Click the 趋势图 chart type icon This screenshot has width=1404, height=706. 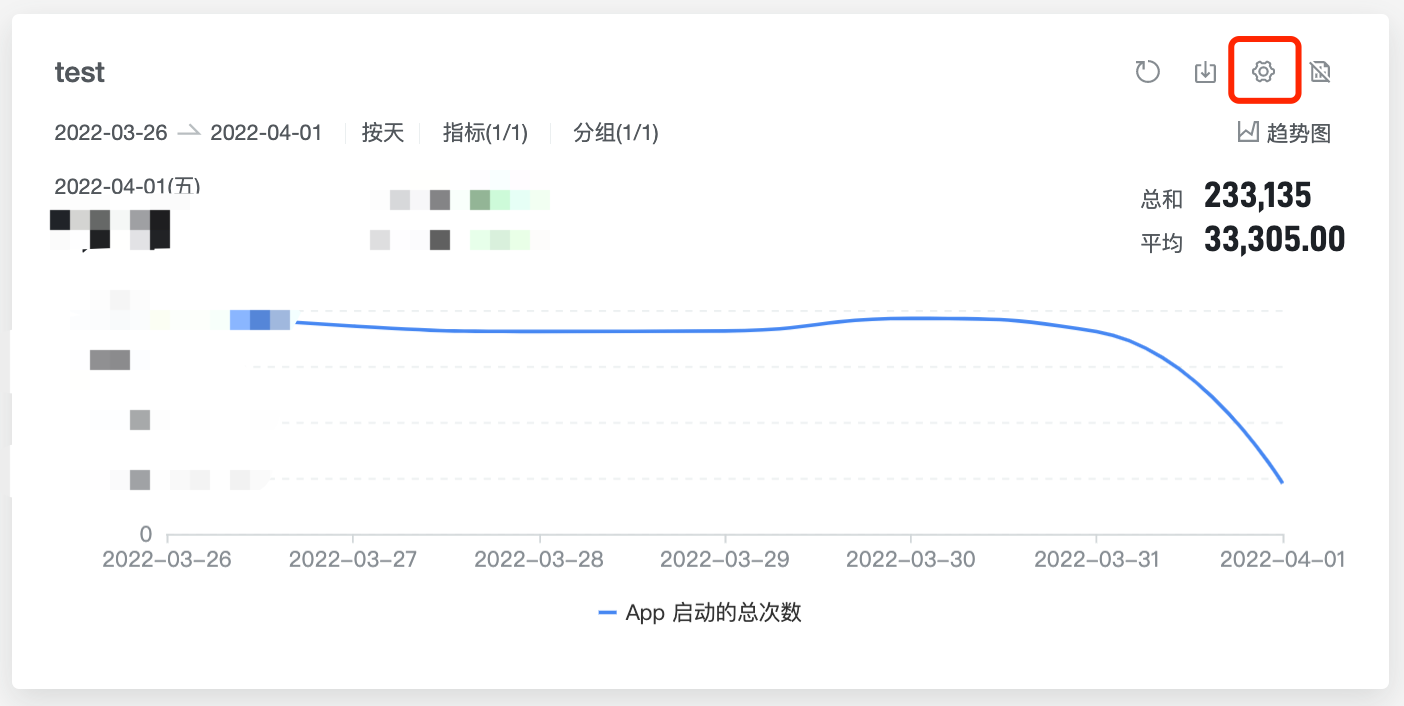pyautogui.click(x=1247, y=131)
